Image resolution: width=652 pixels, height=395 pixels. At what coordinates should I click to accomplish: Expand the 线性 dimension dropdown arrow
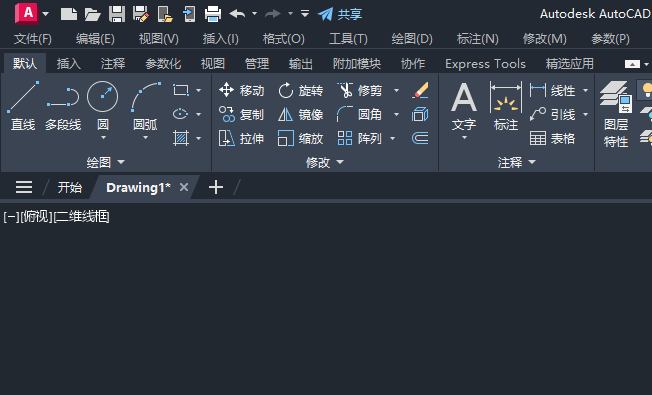pyautogui.click(x=585, y=90)
